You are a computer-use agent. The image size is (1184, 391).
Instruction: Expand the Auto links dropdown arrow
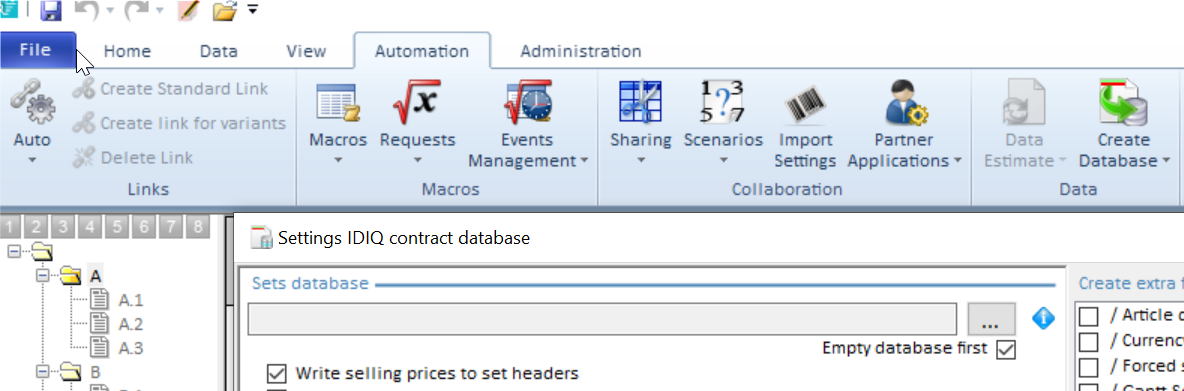tap(32, 160)
